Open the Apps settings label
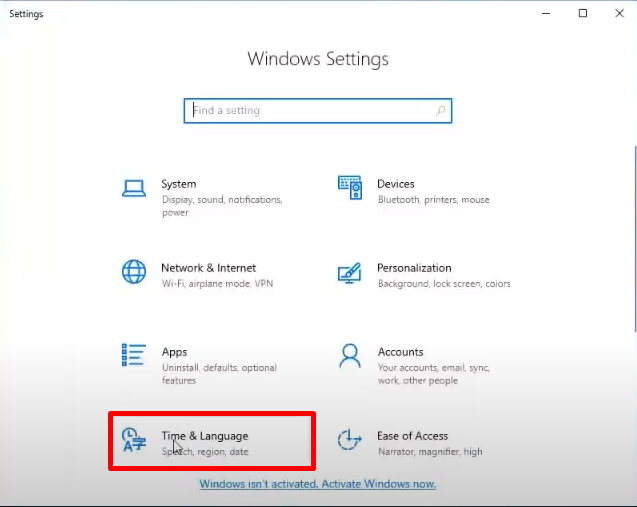637x507 pixels. (x=174, y=352)
